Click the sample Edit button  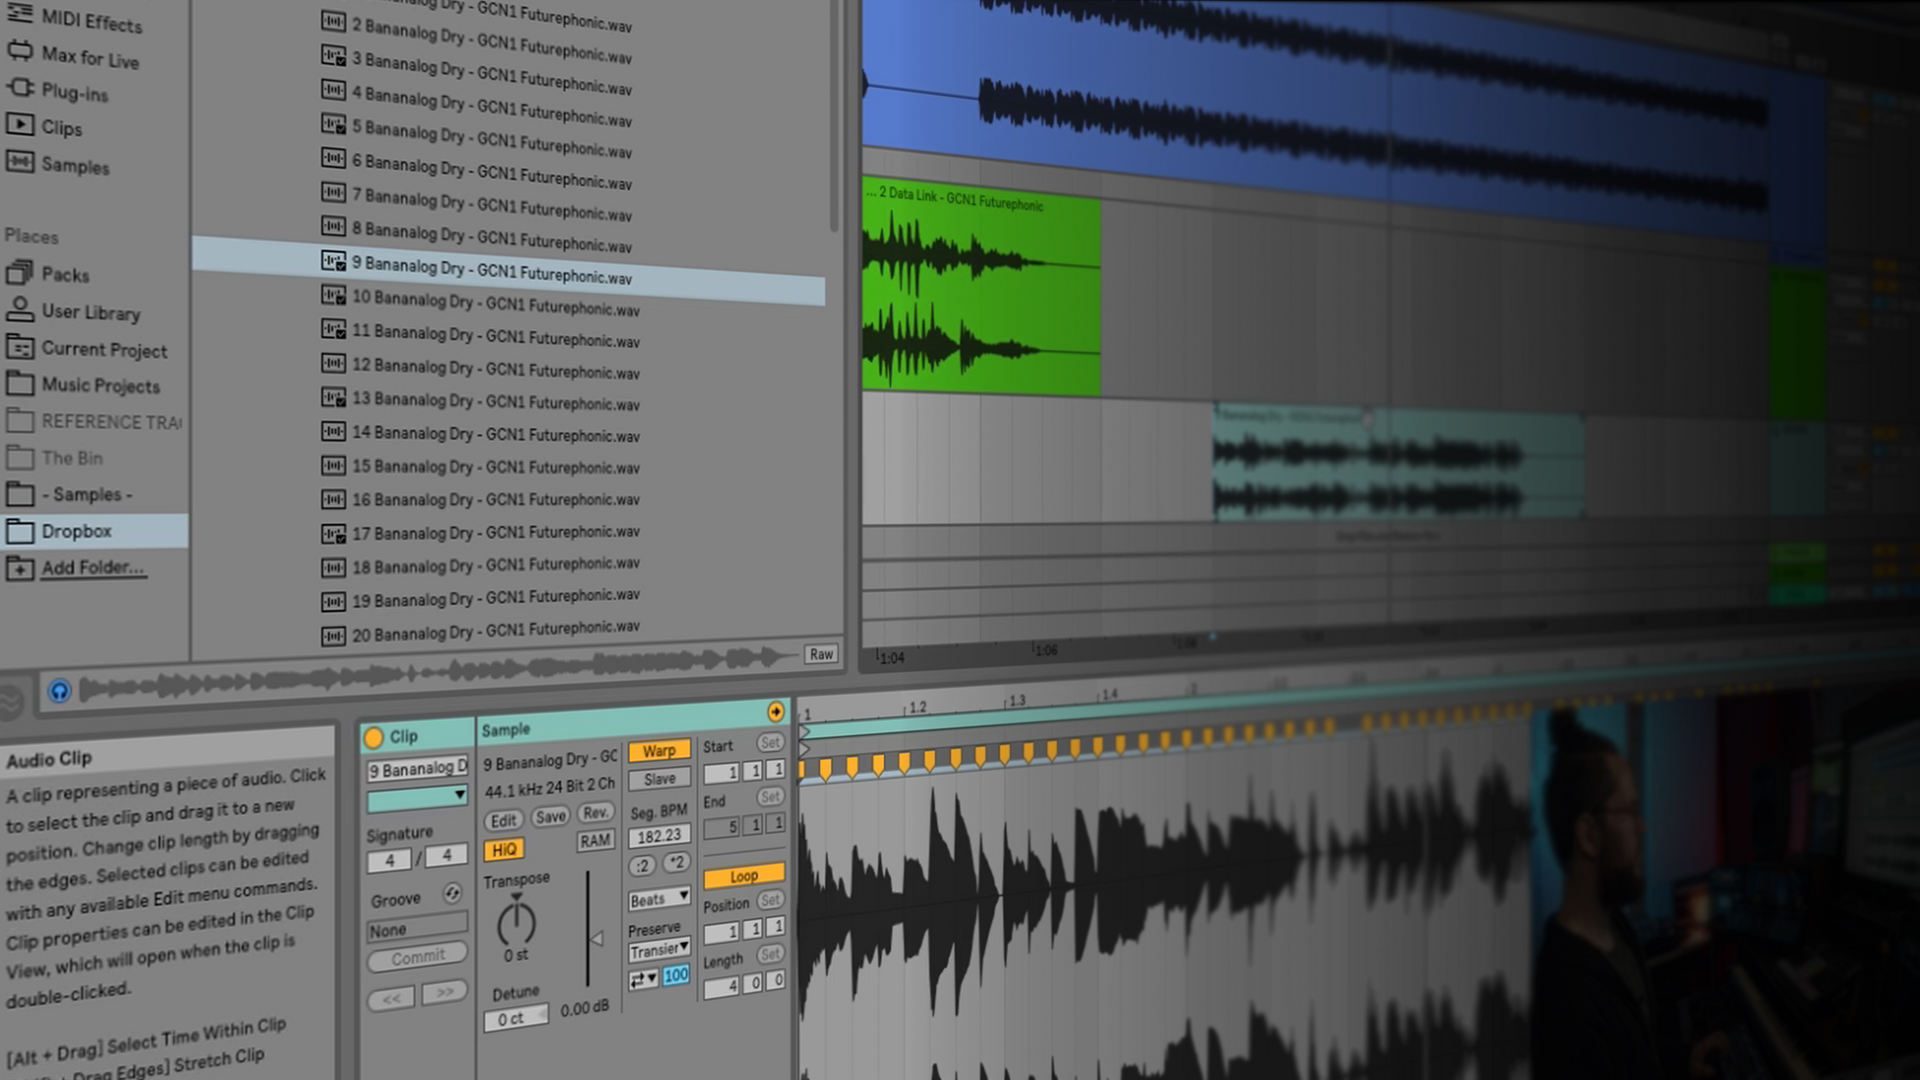(503, 820)
